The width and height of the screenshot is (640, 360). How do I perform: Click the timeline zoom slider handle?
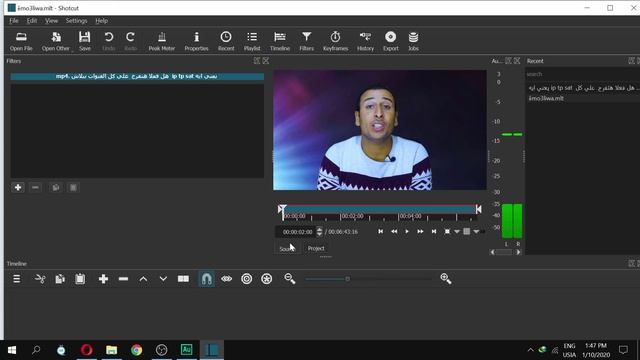click(x=347, y=279)
